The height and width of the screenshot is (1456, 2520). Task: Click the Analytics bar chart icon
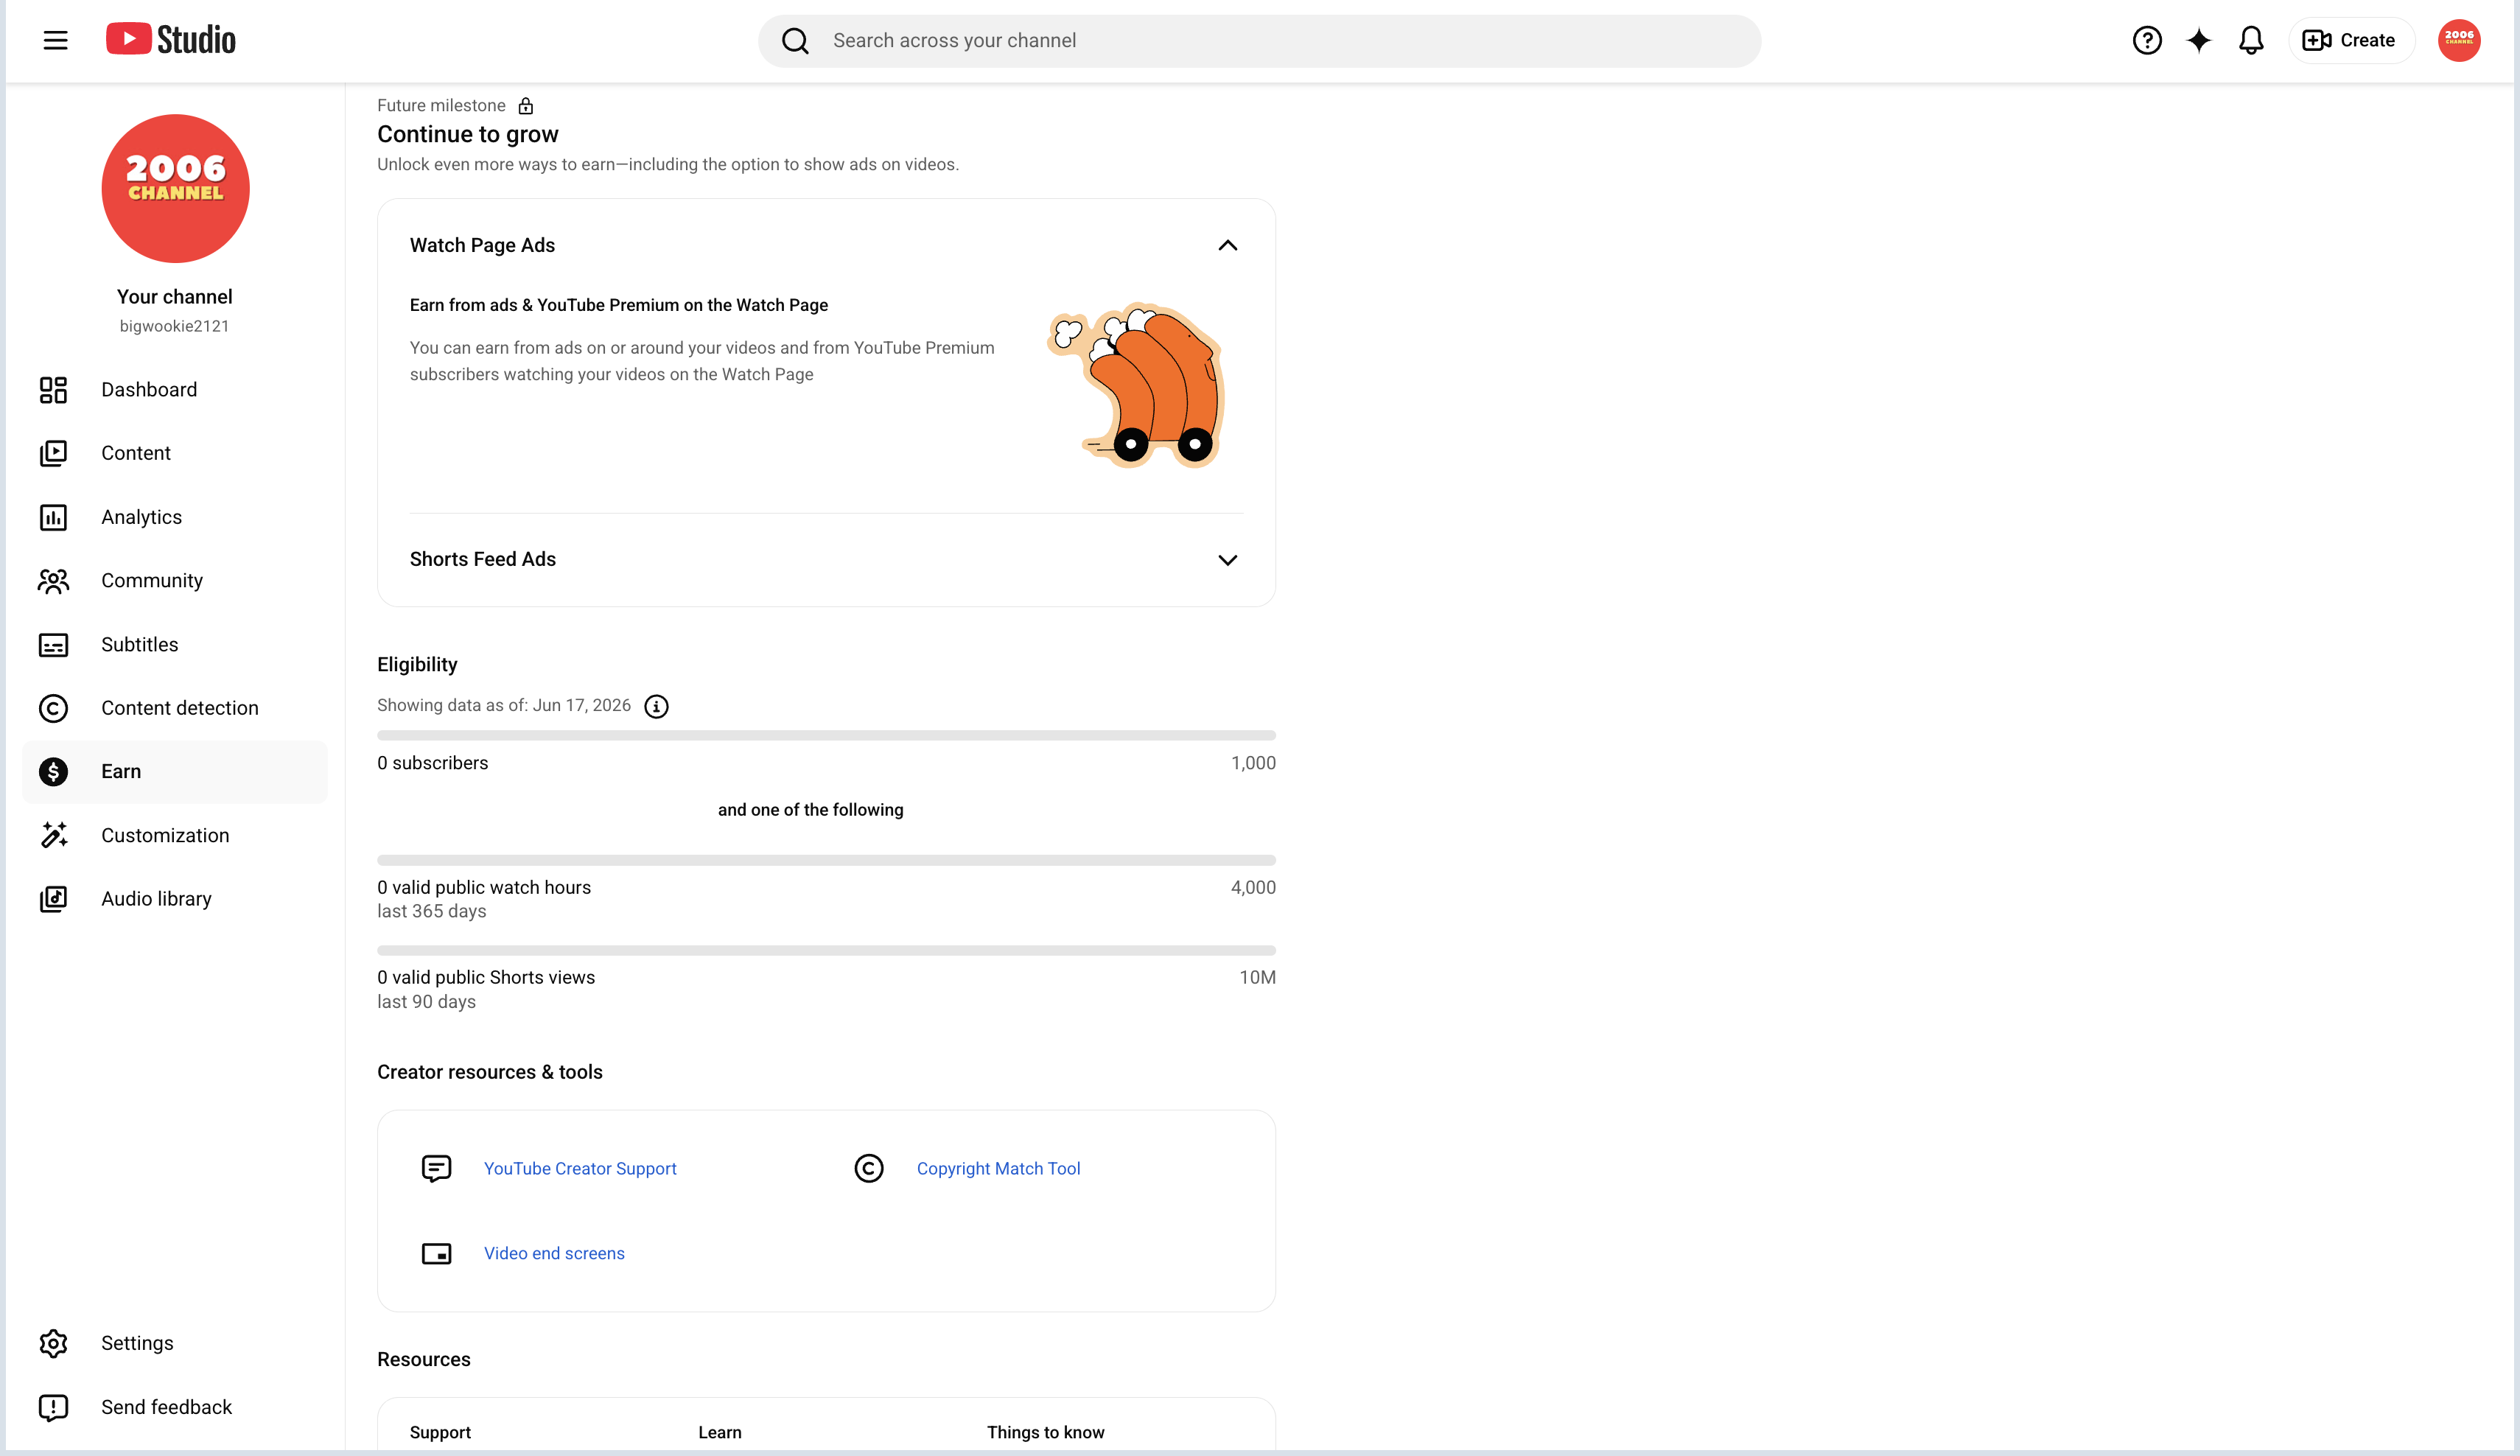53,517
